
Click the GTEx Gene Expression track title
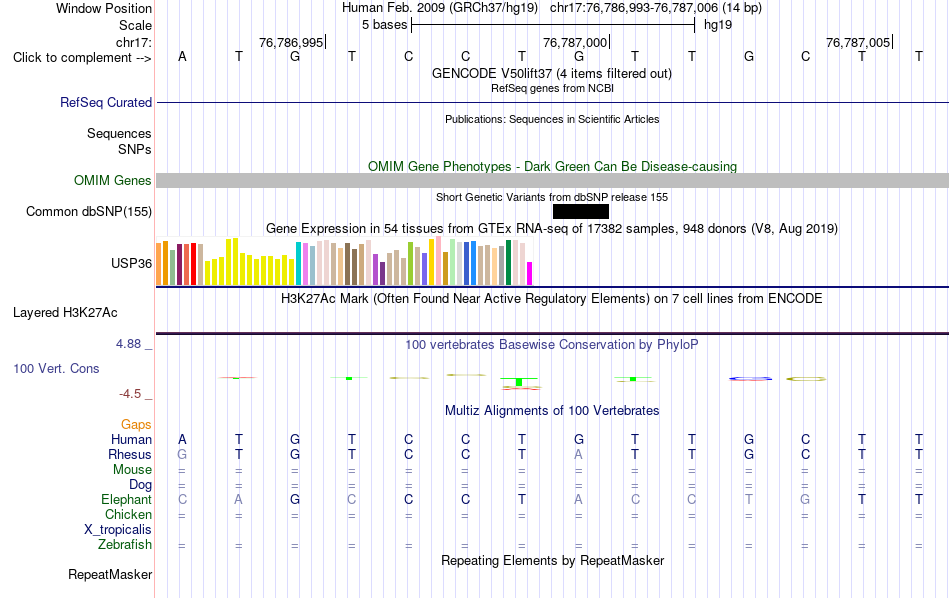tap(552, 229)
